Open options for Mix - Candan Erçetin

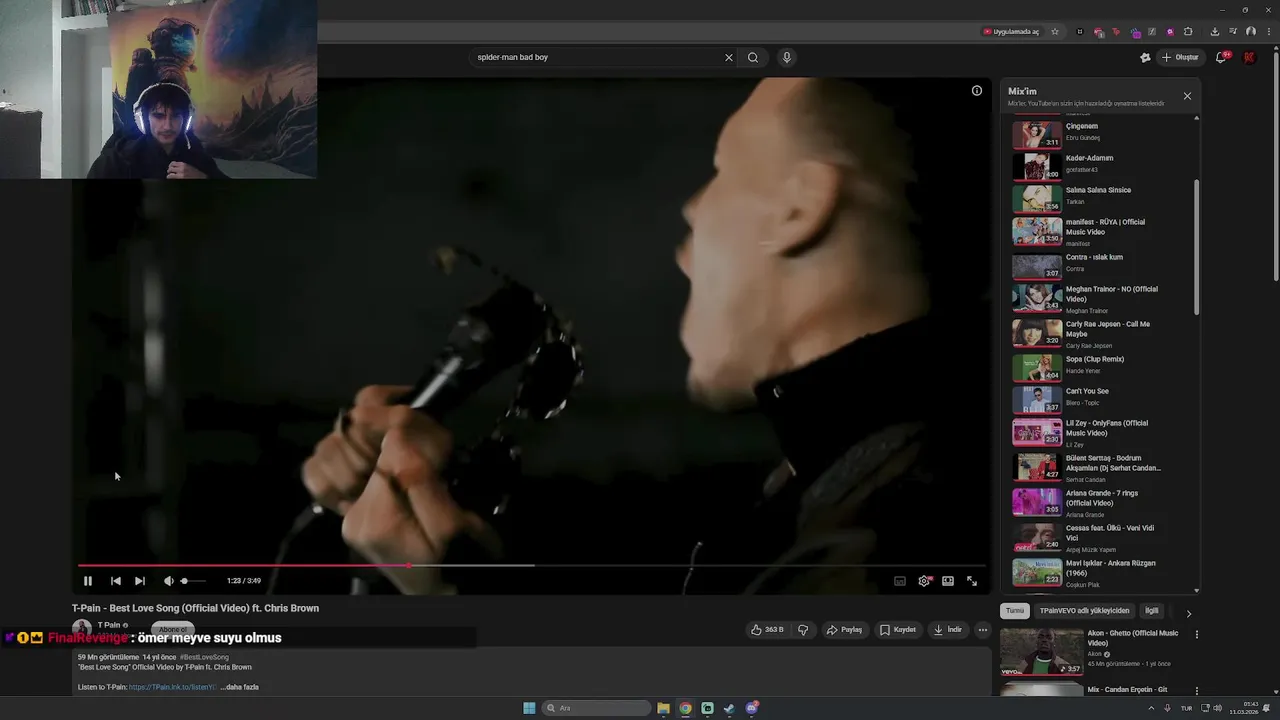click(1197, 690)
